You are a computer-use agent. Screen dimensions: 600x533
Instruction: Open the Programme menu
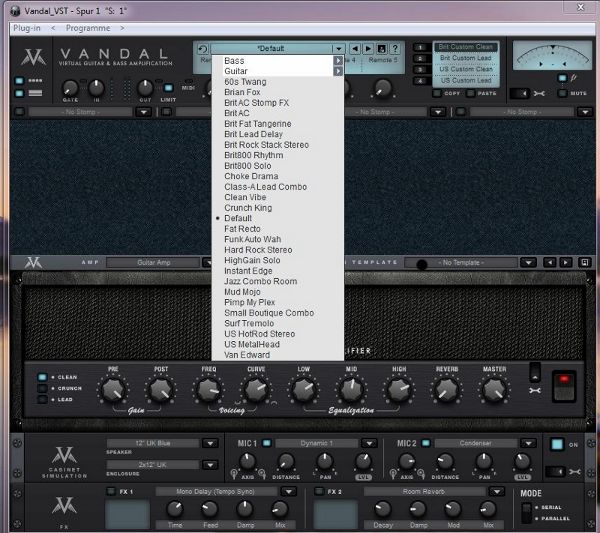[x=88, y=28]
